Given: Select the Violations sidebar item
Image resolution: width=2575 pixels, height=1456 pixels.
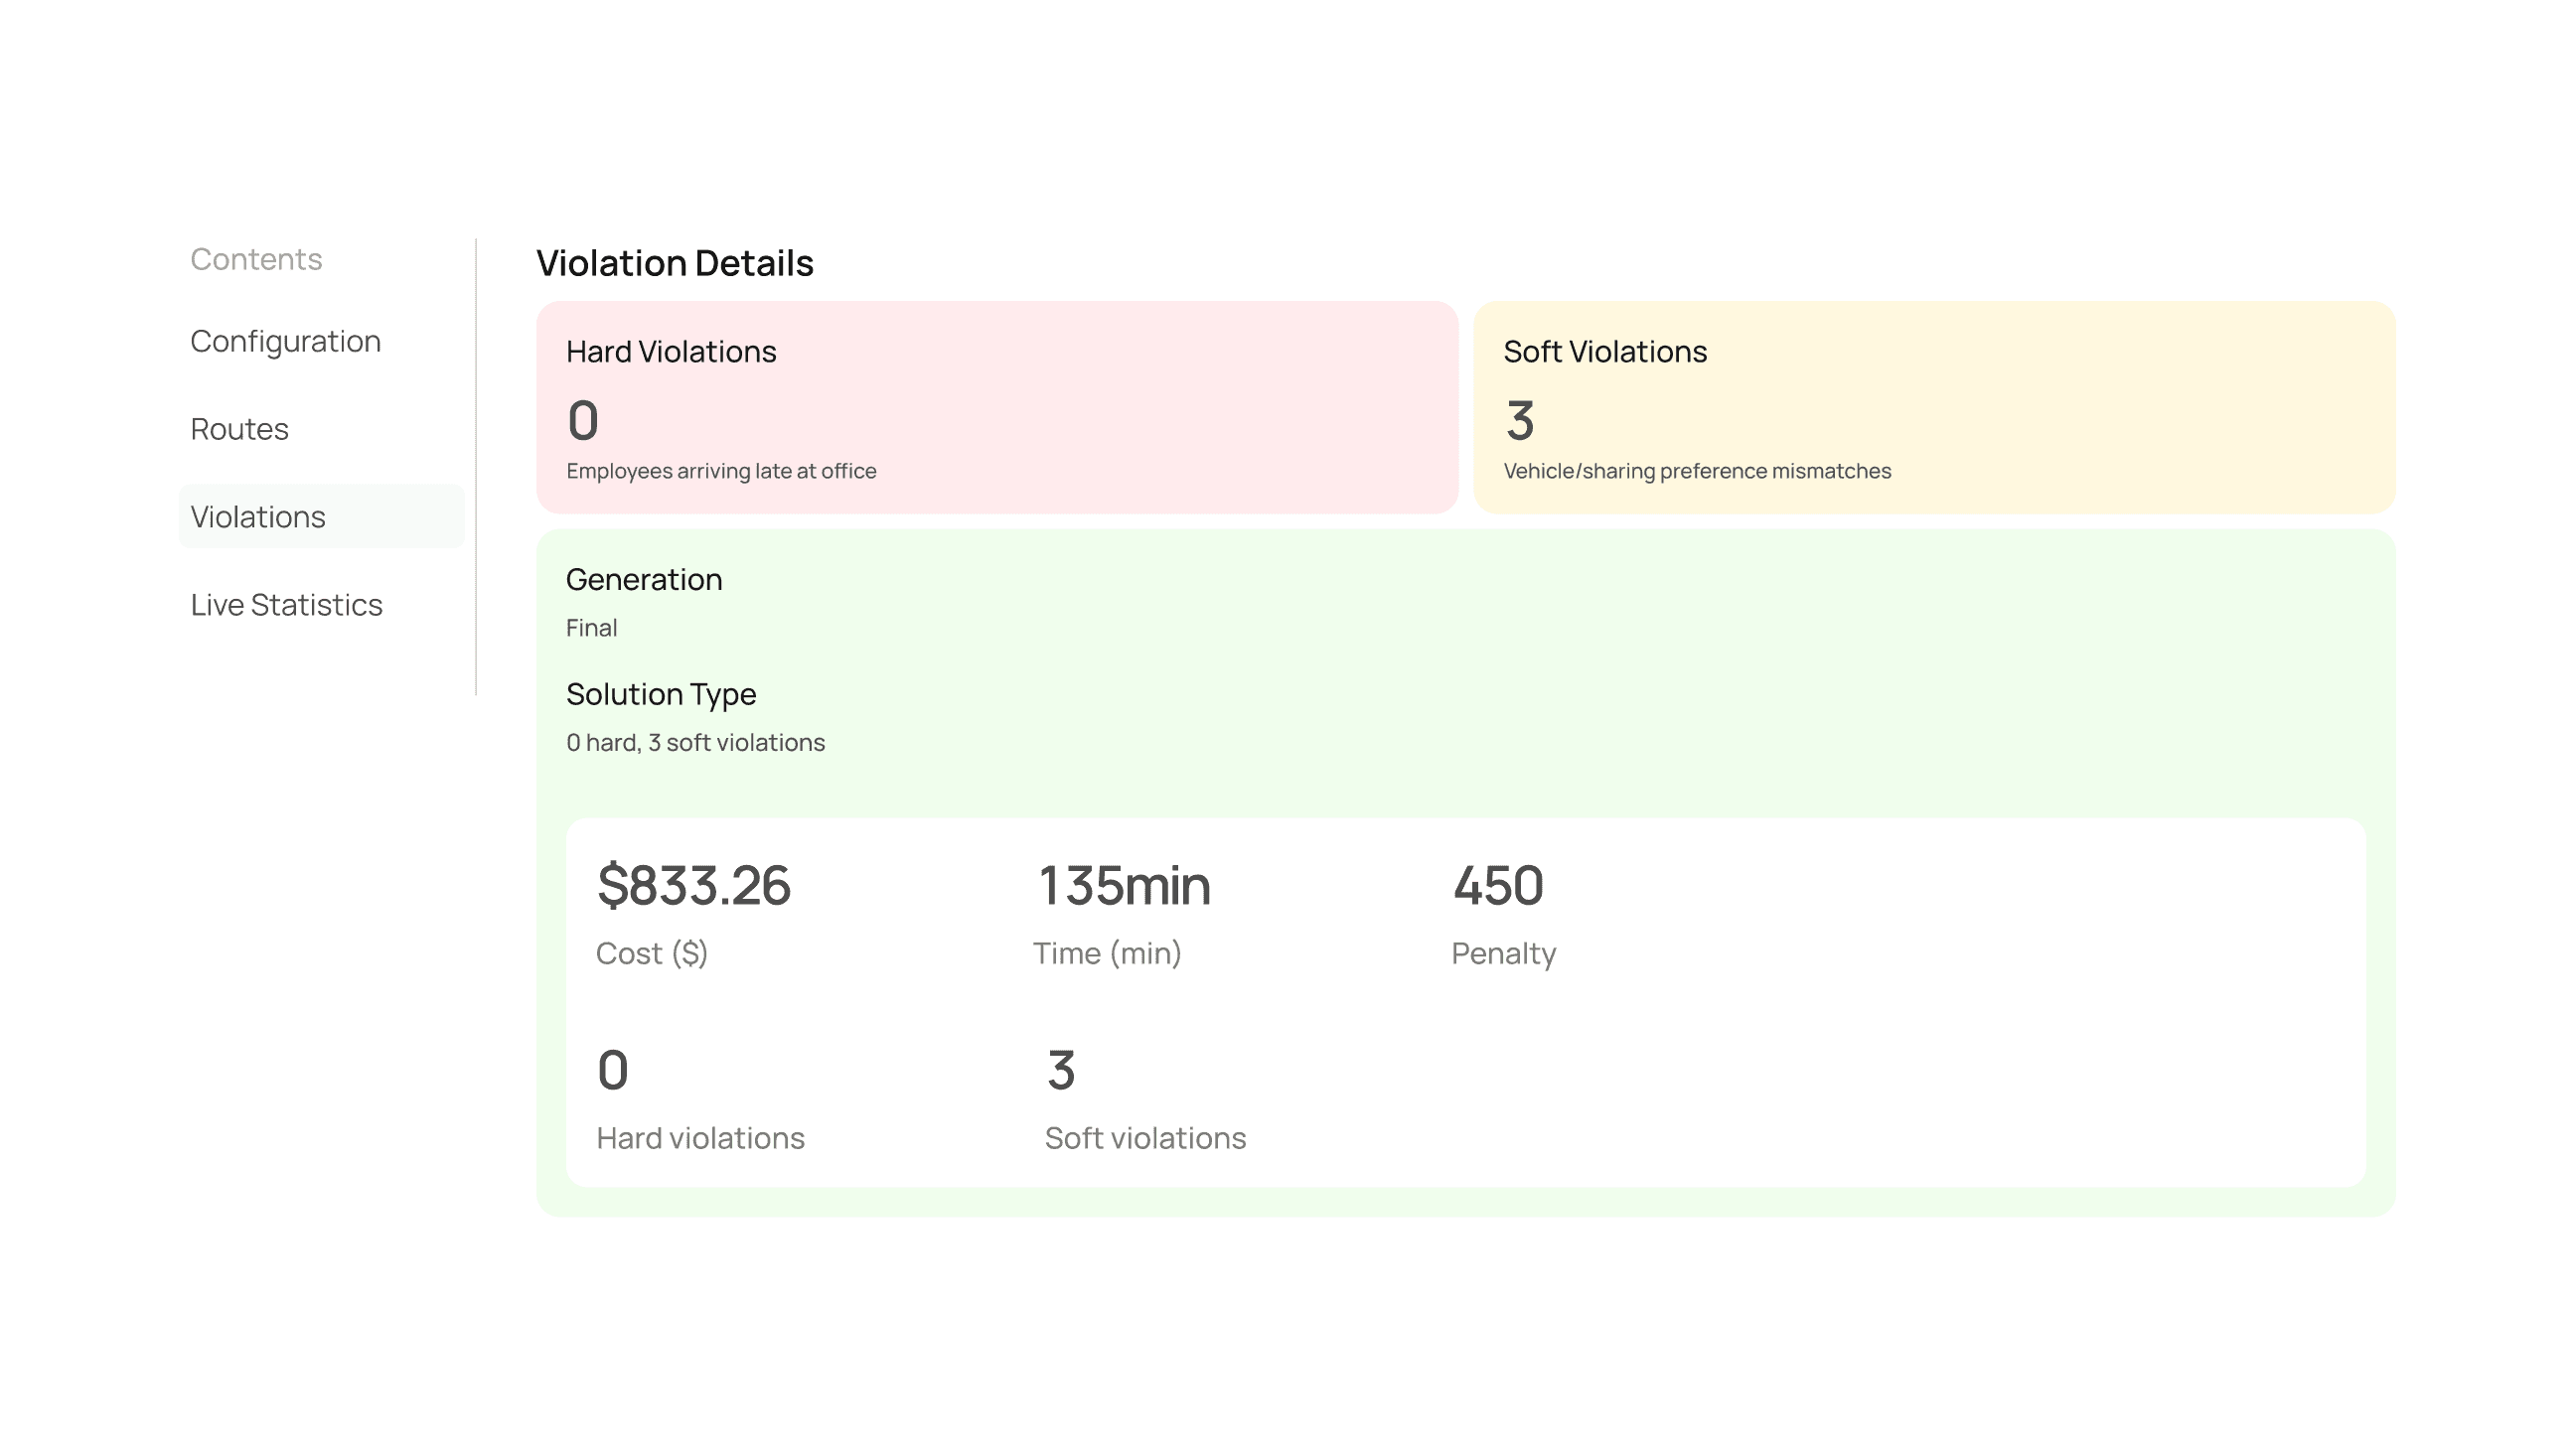Looking at the screenshot, I should click(x=258, y=517).
